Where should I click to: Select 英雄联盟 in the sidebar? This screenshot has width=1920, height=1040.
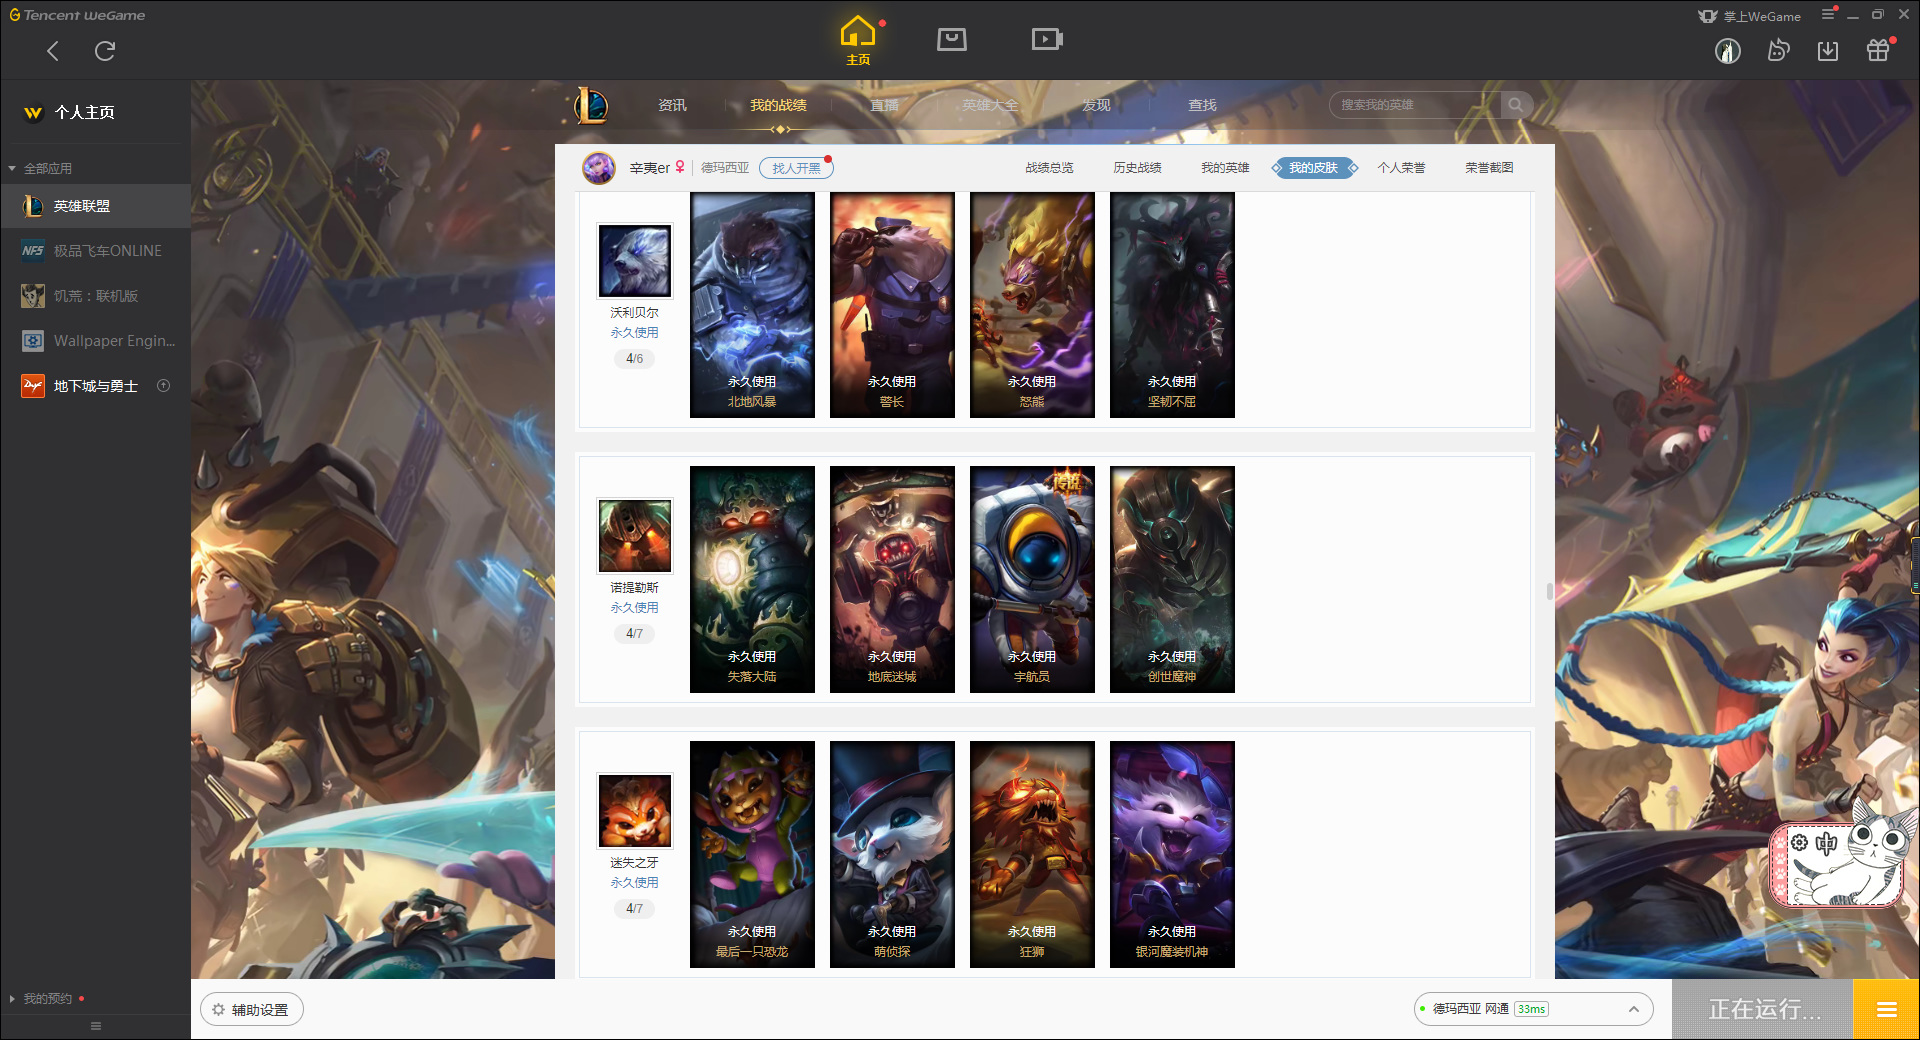point(95,206)
